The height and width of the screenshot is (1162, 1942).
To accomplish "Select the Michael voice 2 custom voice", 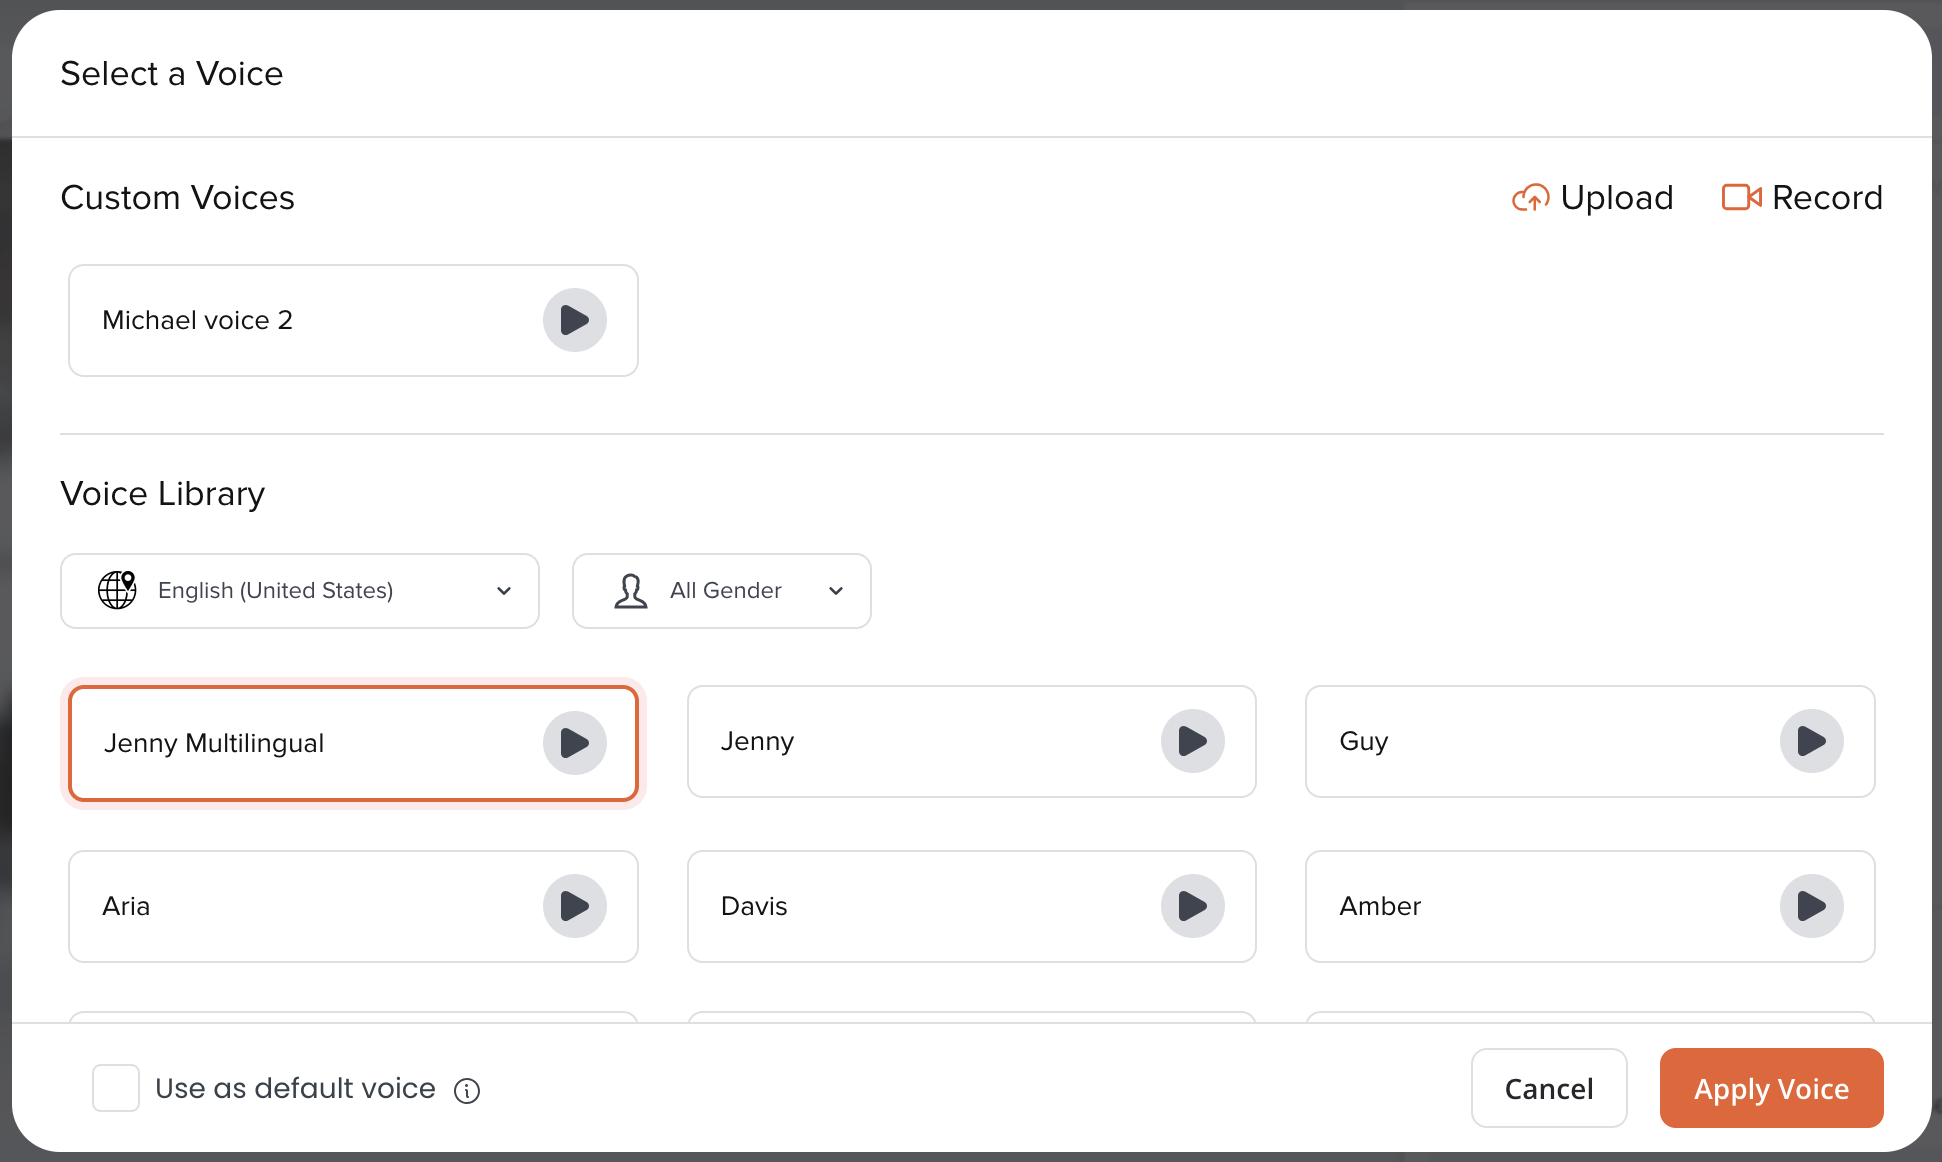I will click(x=300, y=320).
